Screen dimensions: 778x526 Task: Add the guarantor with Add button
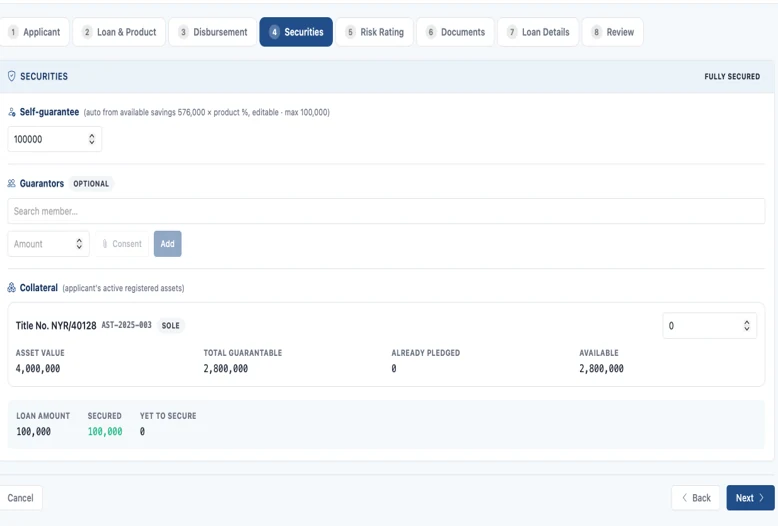pos(168,244)
